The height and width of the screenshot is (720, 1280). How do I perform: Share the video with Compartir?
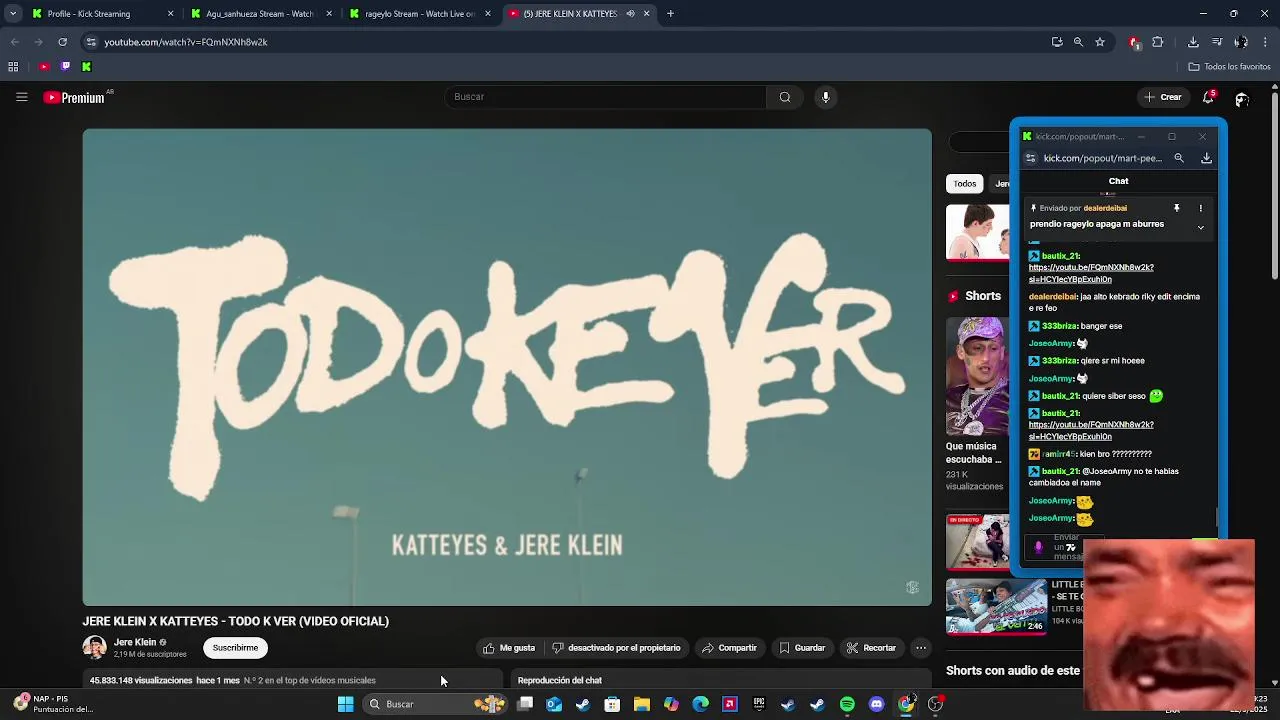pos(729,648)
